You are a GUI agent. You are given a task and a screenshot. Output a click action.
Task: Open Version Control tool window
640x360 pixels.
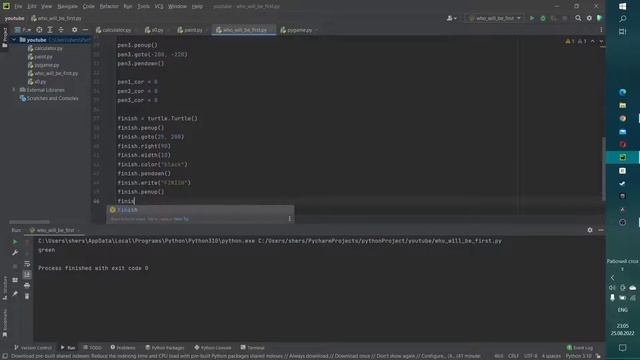point(33,348)
